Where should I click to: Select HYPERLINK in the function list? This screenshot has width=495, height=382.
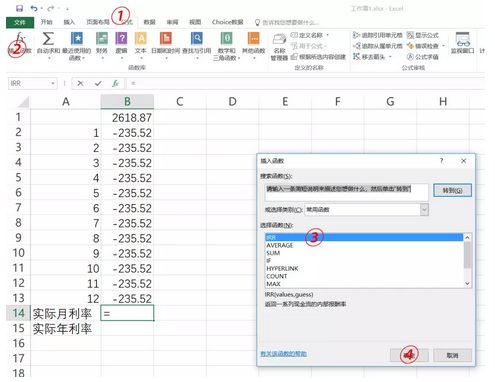(364, 268)
